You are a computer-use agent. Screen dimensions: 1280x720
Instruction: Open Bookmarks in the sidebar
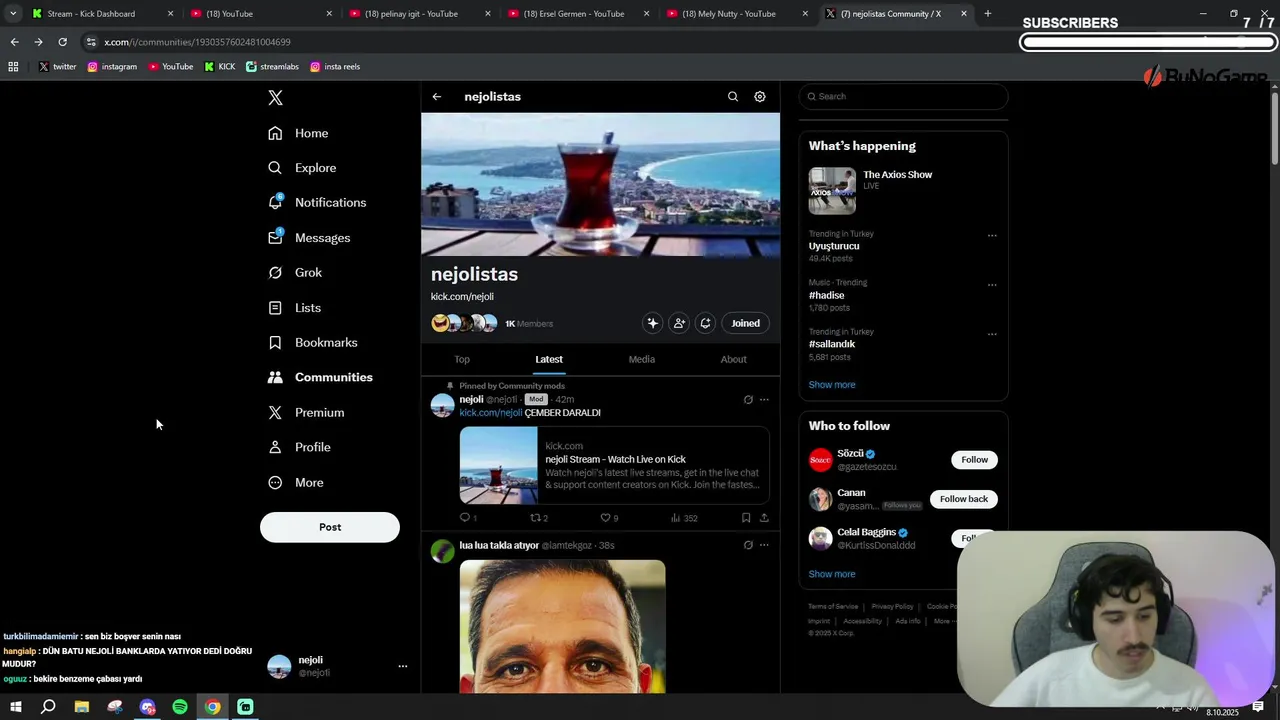coord(312,342)
